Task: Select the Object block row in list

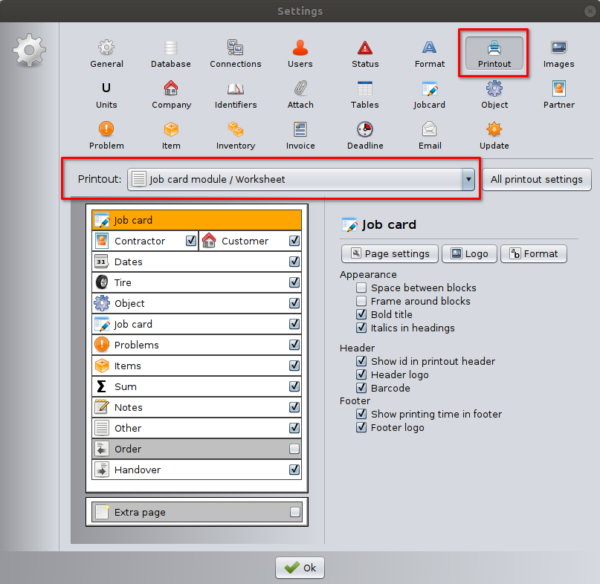Action: [197, 303]
